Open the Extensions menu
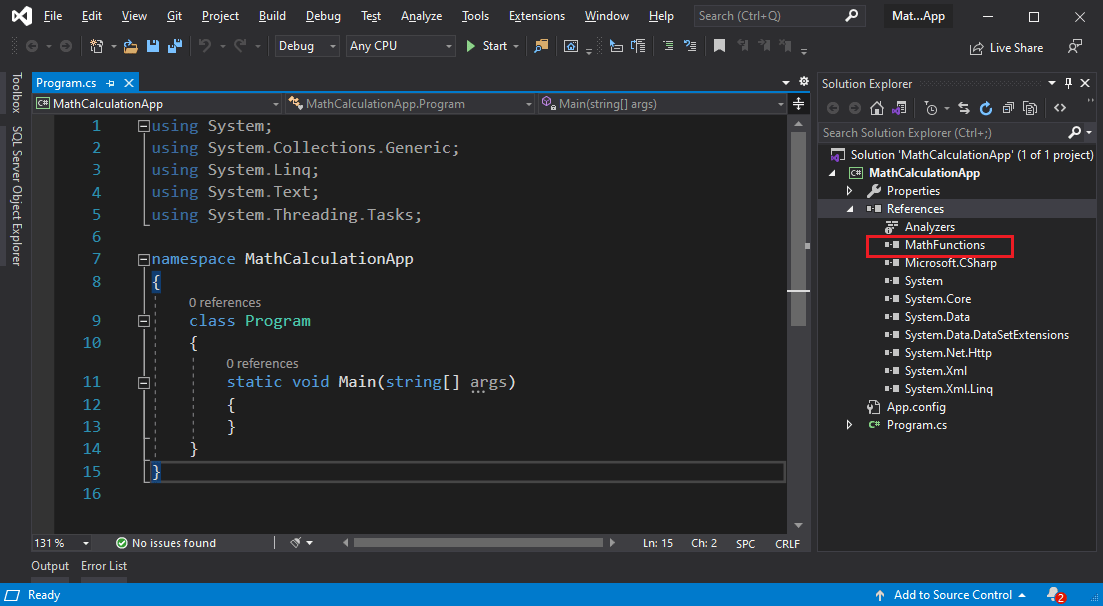 [536, 15]
